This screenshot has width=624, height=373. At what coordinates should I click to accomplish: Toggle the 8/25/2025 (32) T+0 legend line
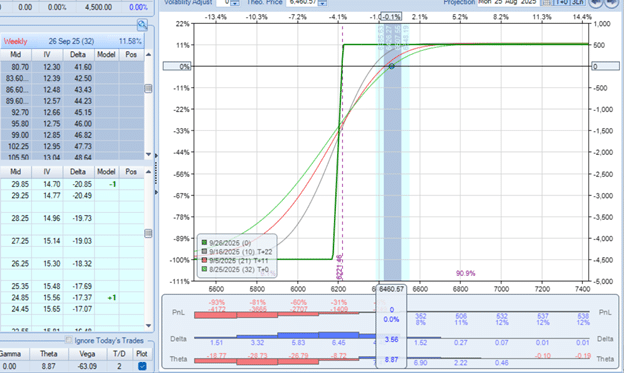pos(235,269)
